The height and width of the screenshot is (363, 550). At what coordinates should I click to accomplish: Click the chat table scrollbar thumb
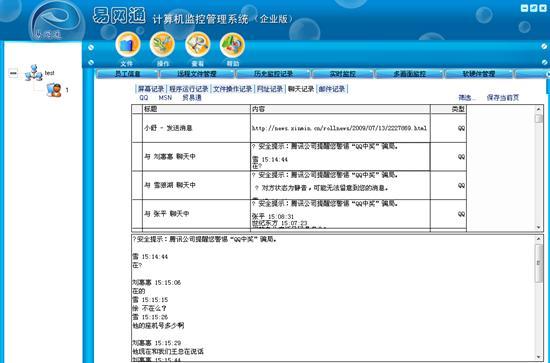pos(539,119)
